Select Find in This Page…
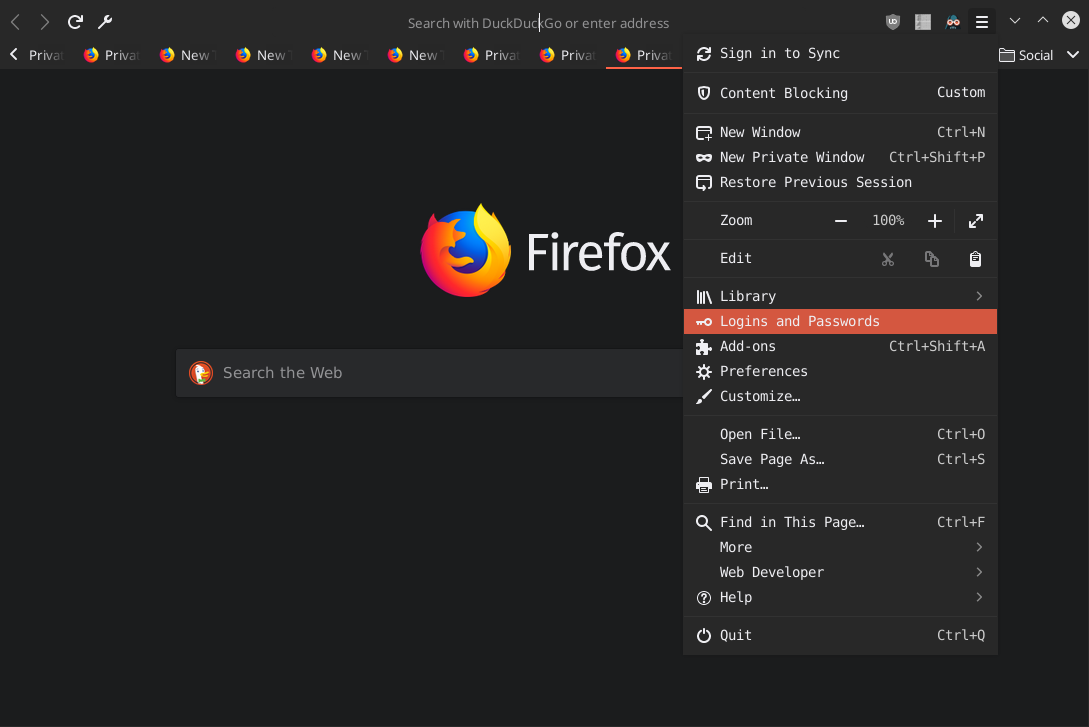 tap(840, 522)
